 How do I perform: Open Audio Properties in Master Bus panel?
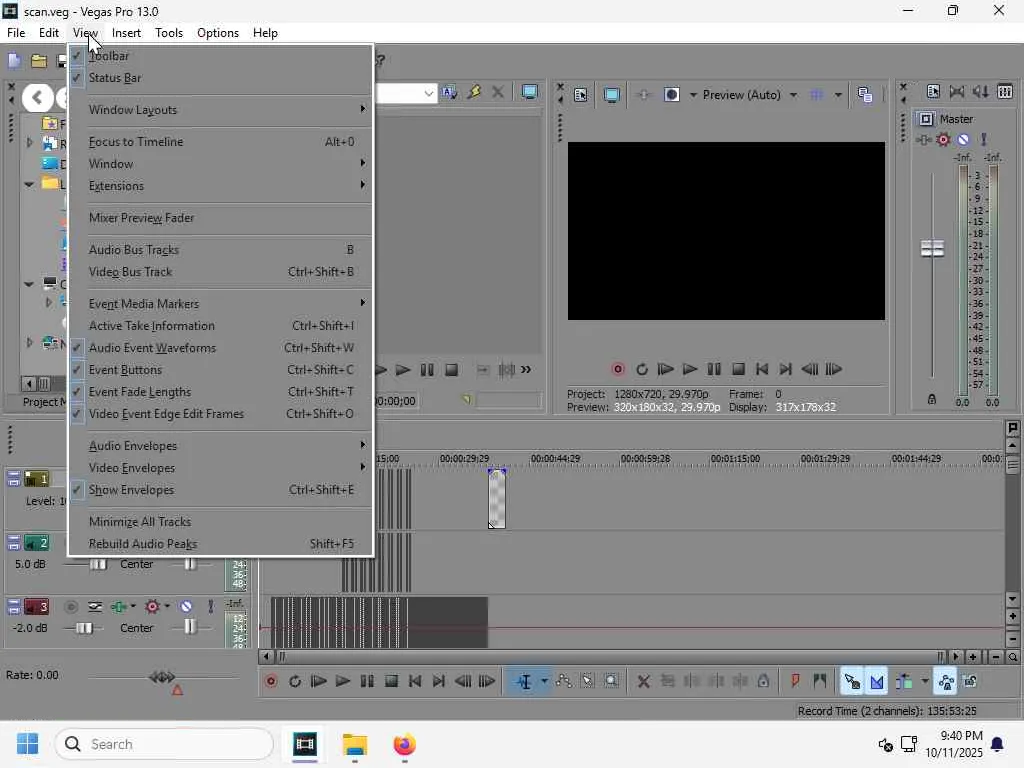[x=933, y=91]
